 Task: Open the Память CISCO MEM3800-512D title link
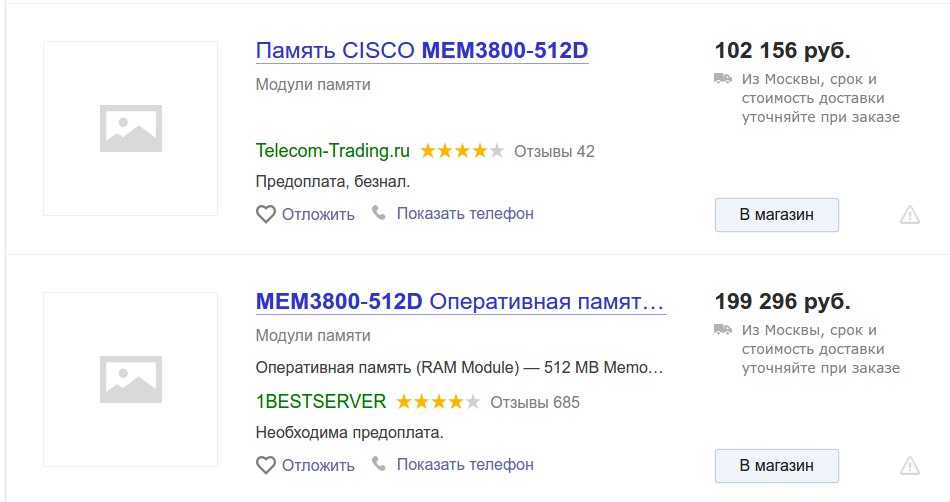(422, 50)
